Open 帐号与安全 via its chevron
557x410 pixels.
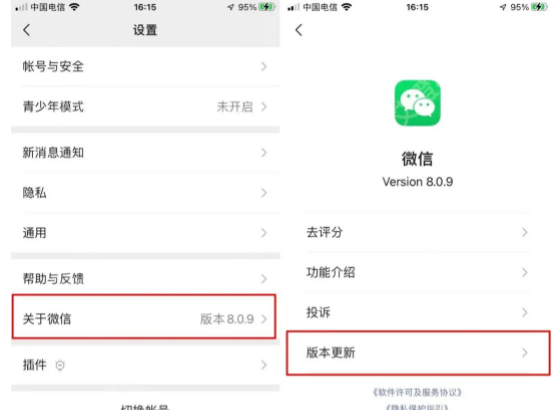point(264,66)
